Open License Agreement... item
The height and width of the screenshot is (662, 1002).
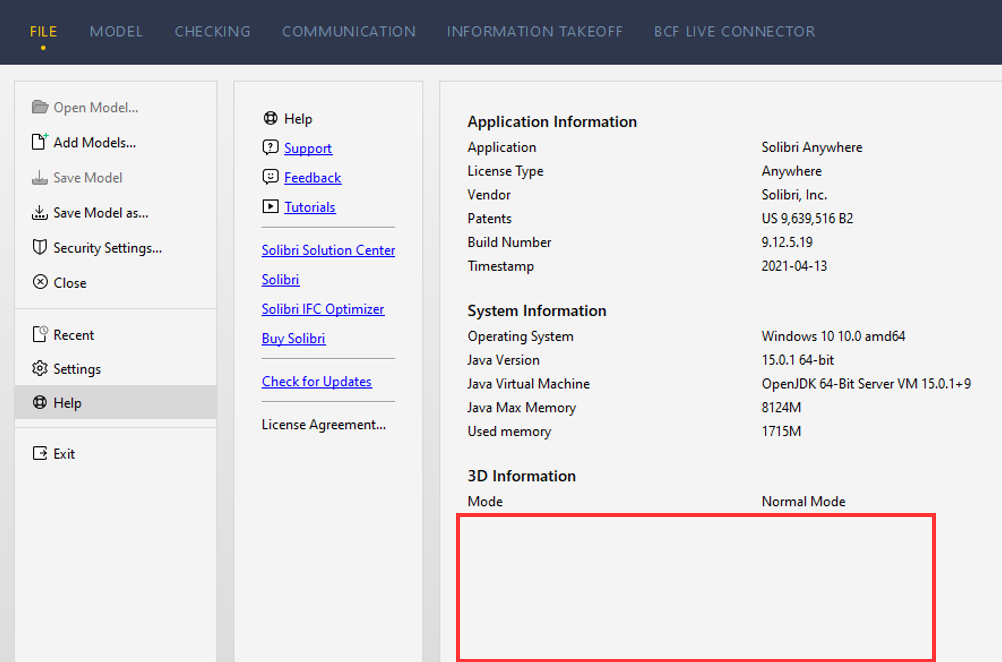pos(323,424)
